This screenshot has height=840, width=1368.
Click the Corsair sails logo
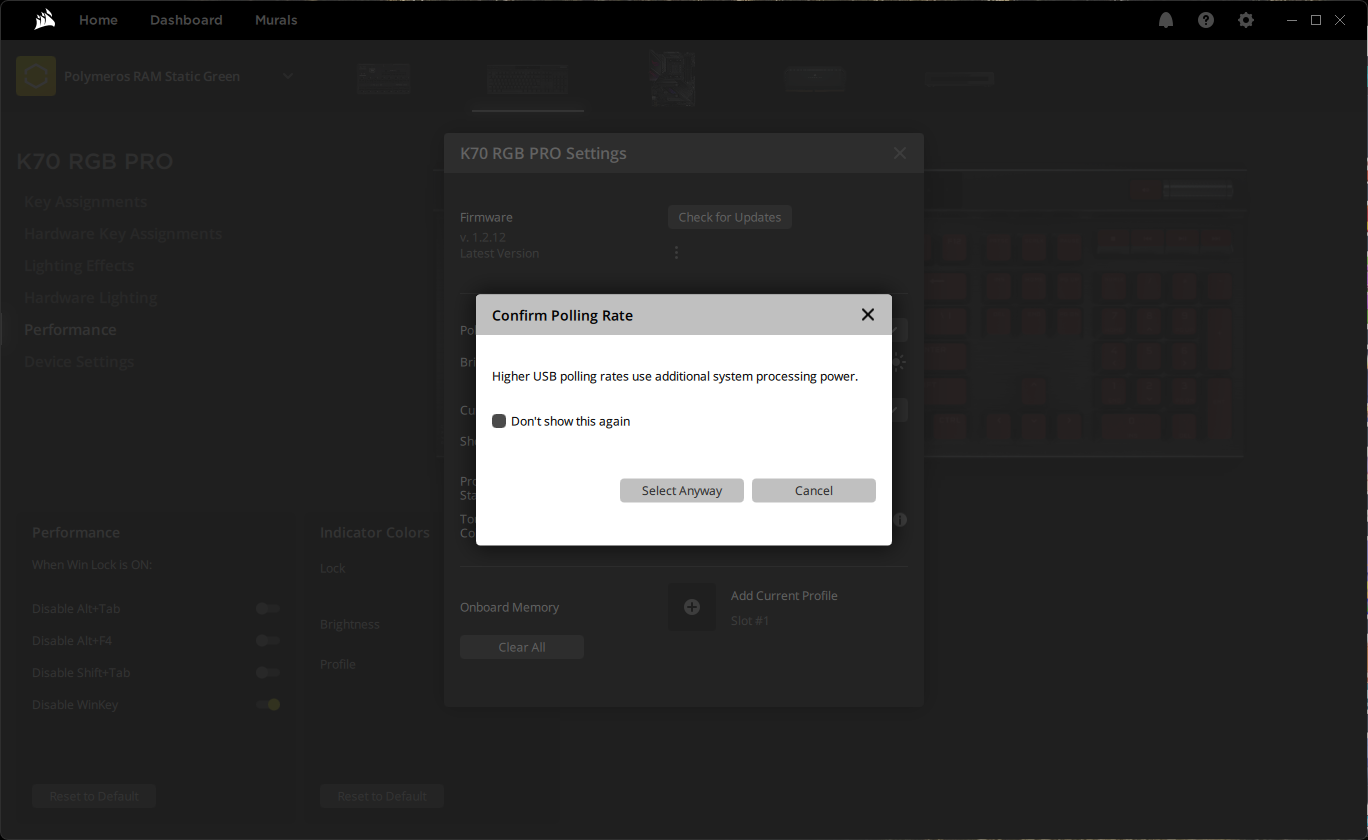tap(44, 20)
